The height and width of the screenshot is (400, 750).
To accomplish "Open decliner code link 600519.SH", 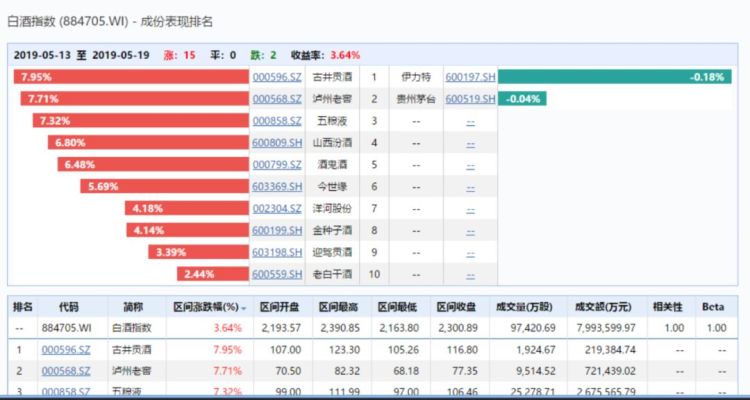I will click(x=470, y=99).
